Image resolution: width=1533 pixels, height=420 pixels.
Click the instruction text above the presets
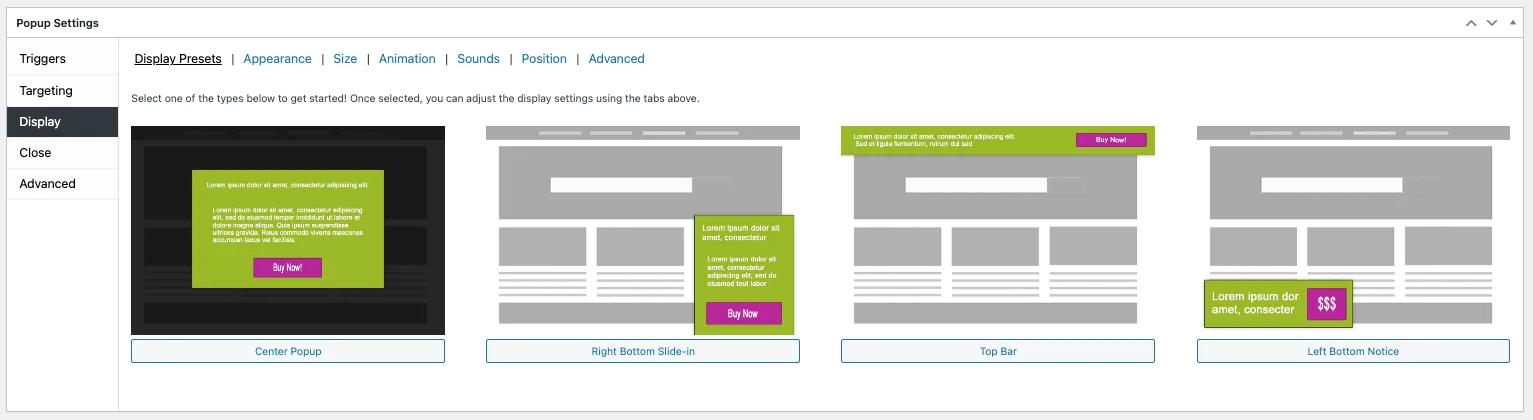coord(415,99)
